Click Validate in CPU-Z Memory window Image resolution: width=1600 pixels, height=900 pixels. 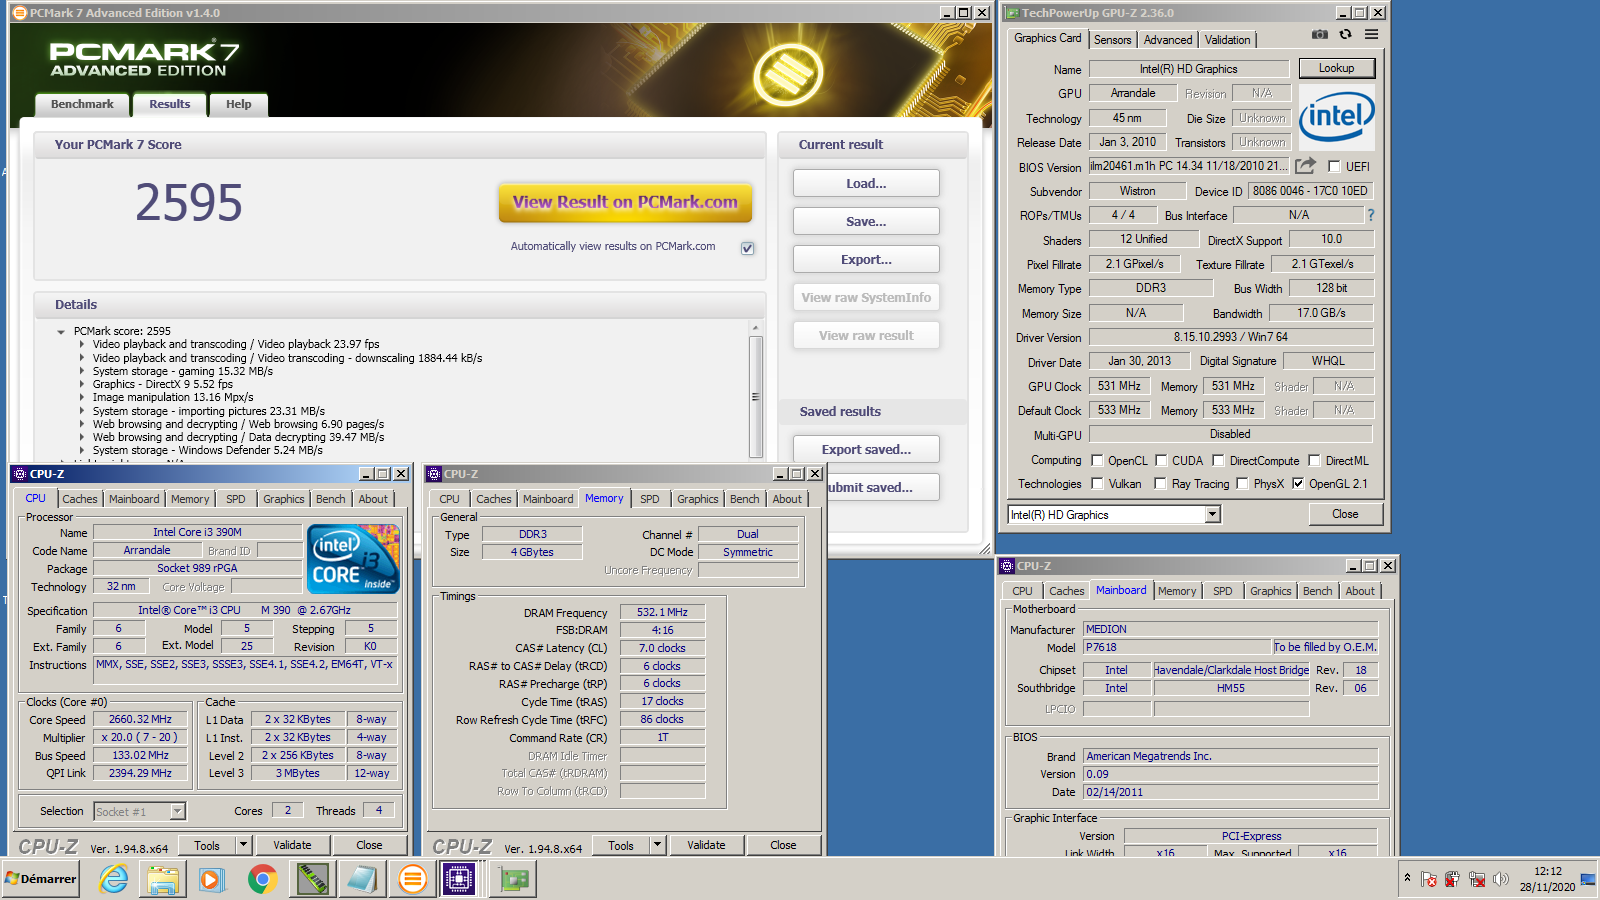pos(706,845)
